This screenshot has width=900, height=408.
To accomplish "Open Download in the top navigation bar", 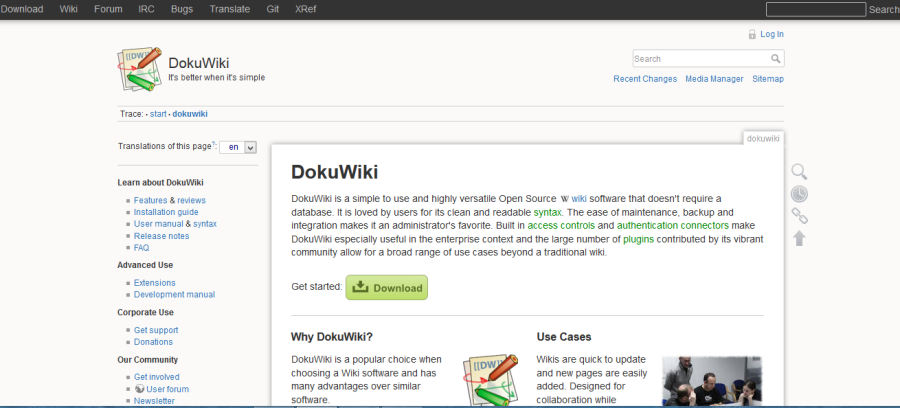I will [x=22, y=9].
